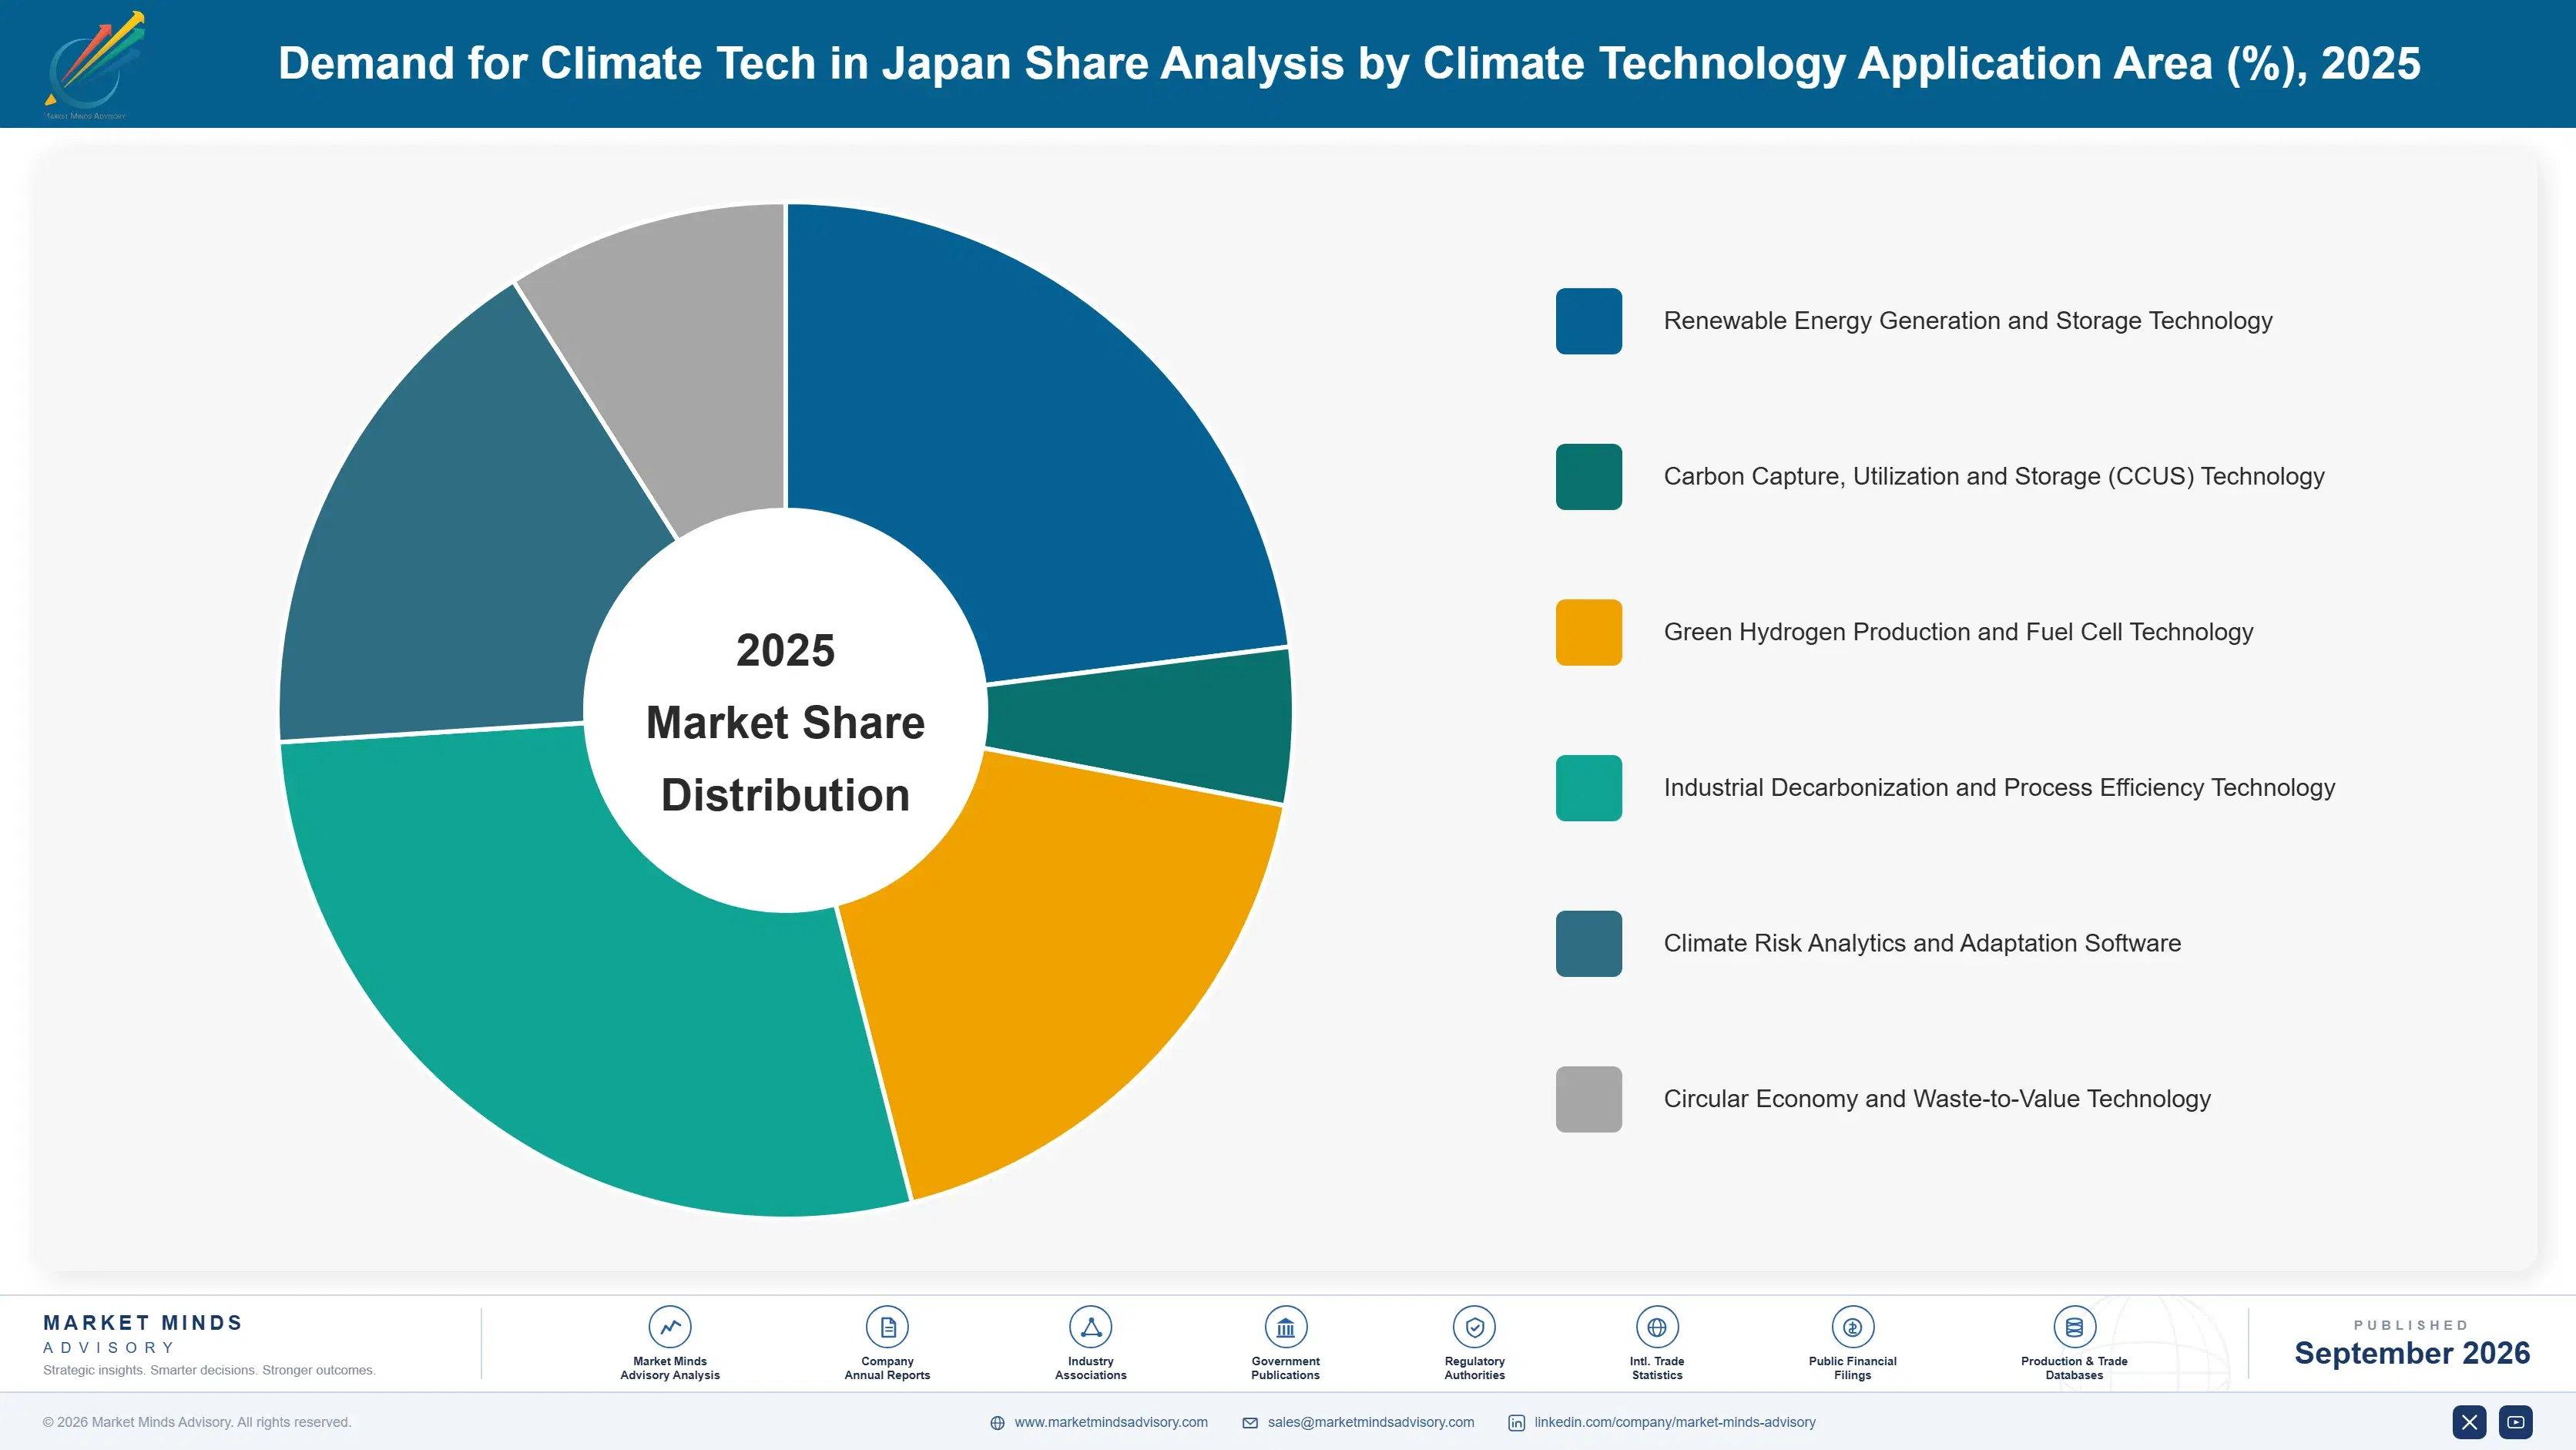Open www.marketmindsadvisory.com link
Viewport: 2576px width, 1450px height.
click(1111, 1422)
